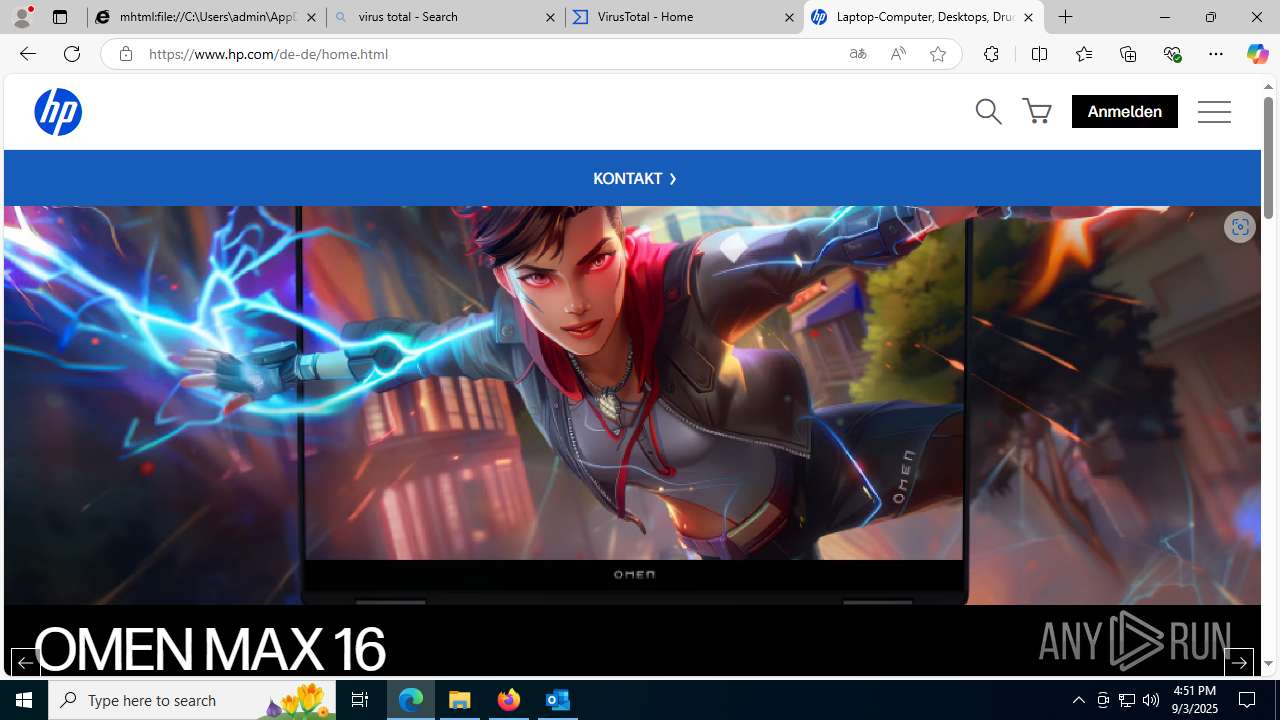Open Task View
This screenshot has height=720, width=1280.
coord(360,700)
